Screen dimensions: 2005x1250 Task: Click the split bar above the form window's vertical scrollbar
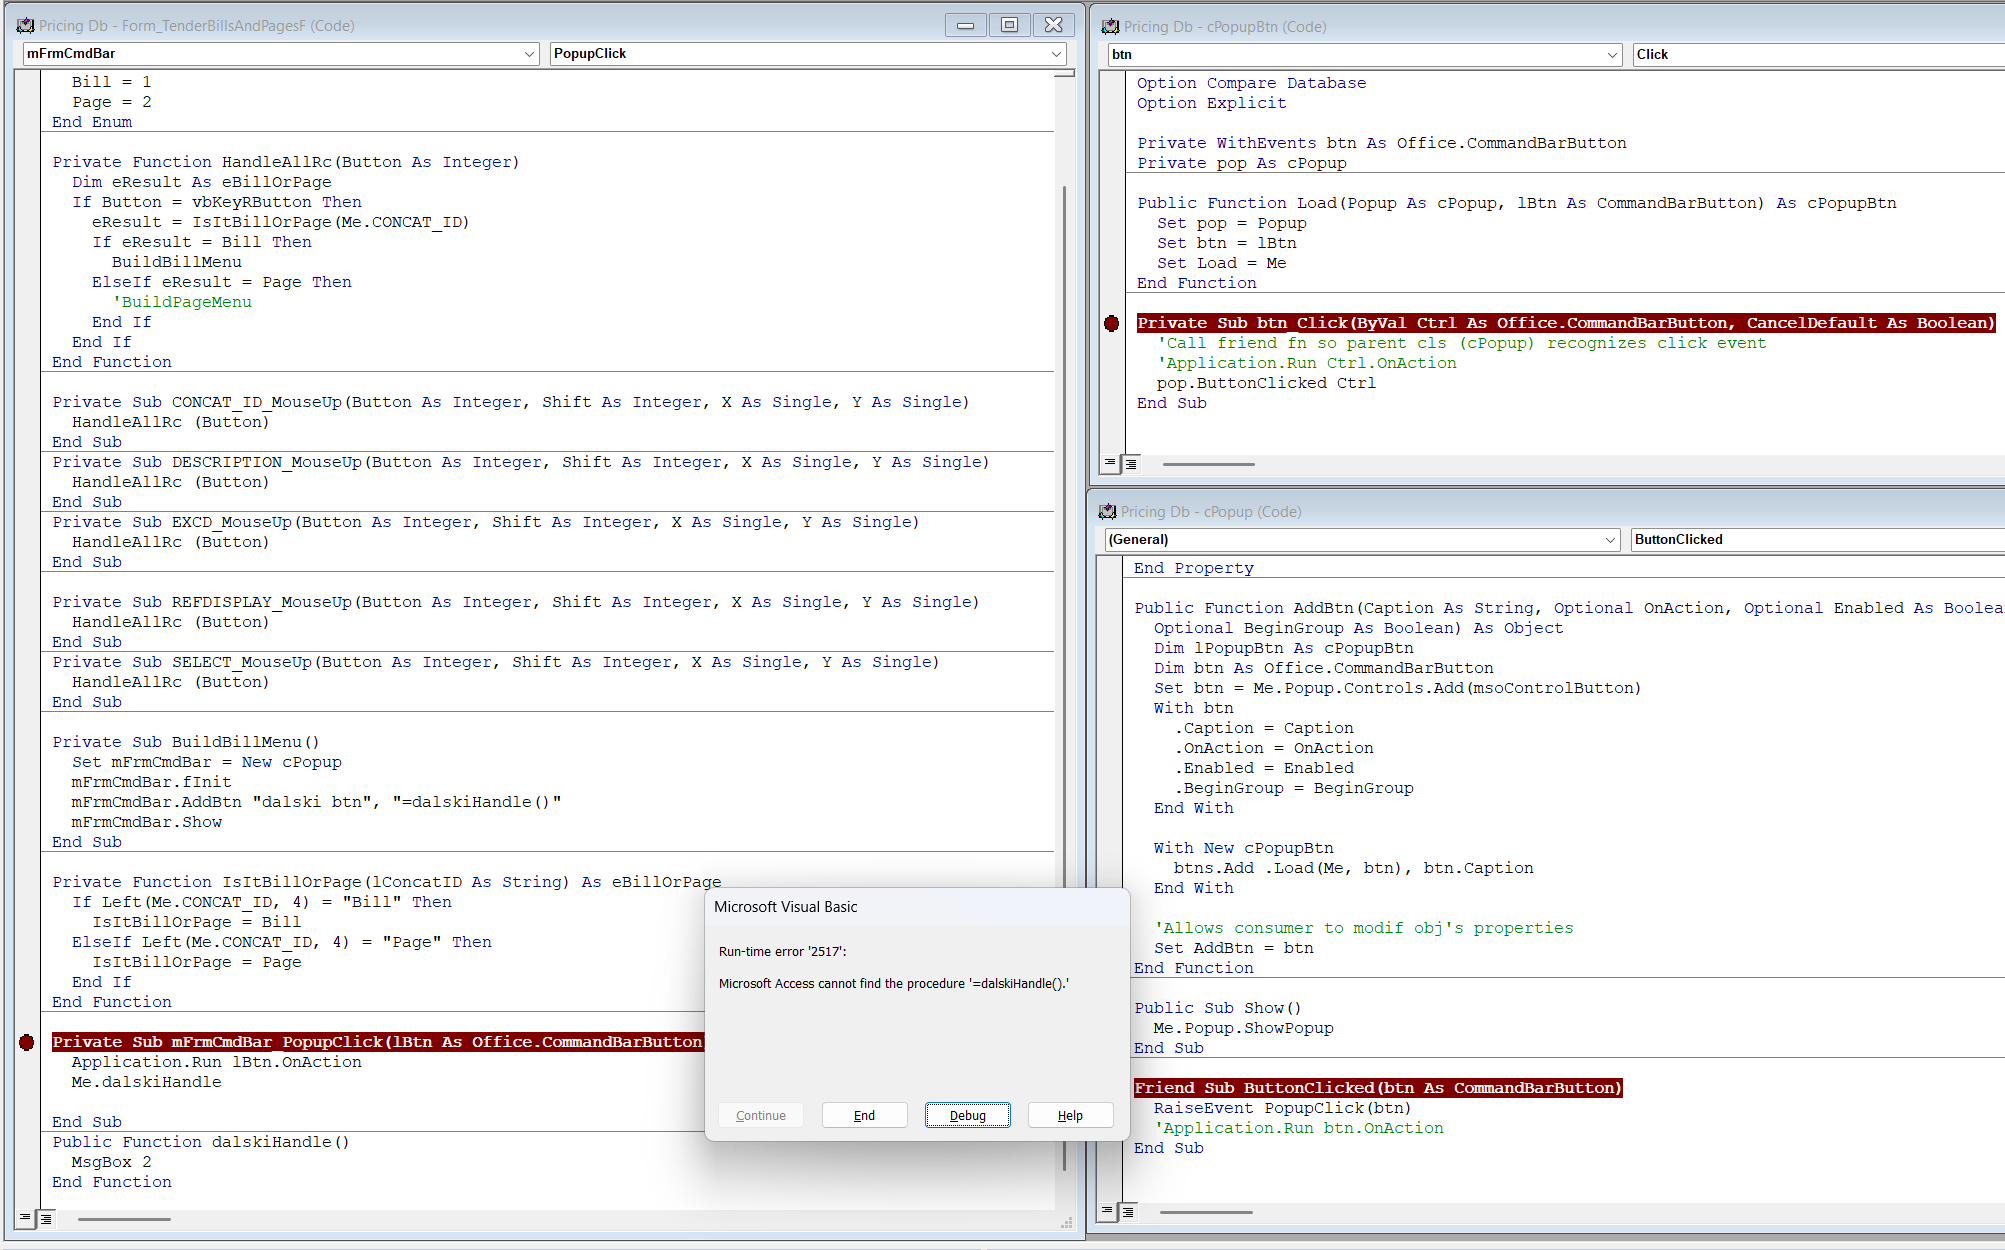coord(1065,73)
